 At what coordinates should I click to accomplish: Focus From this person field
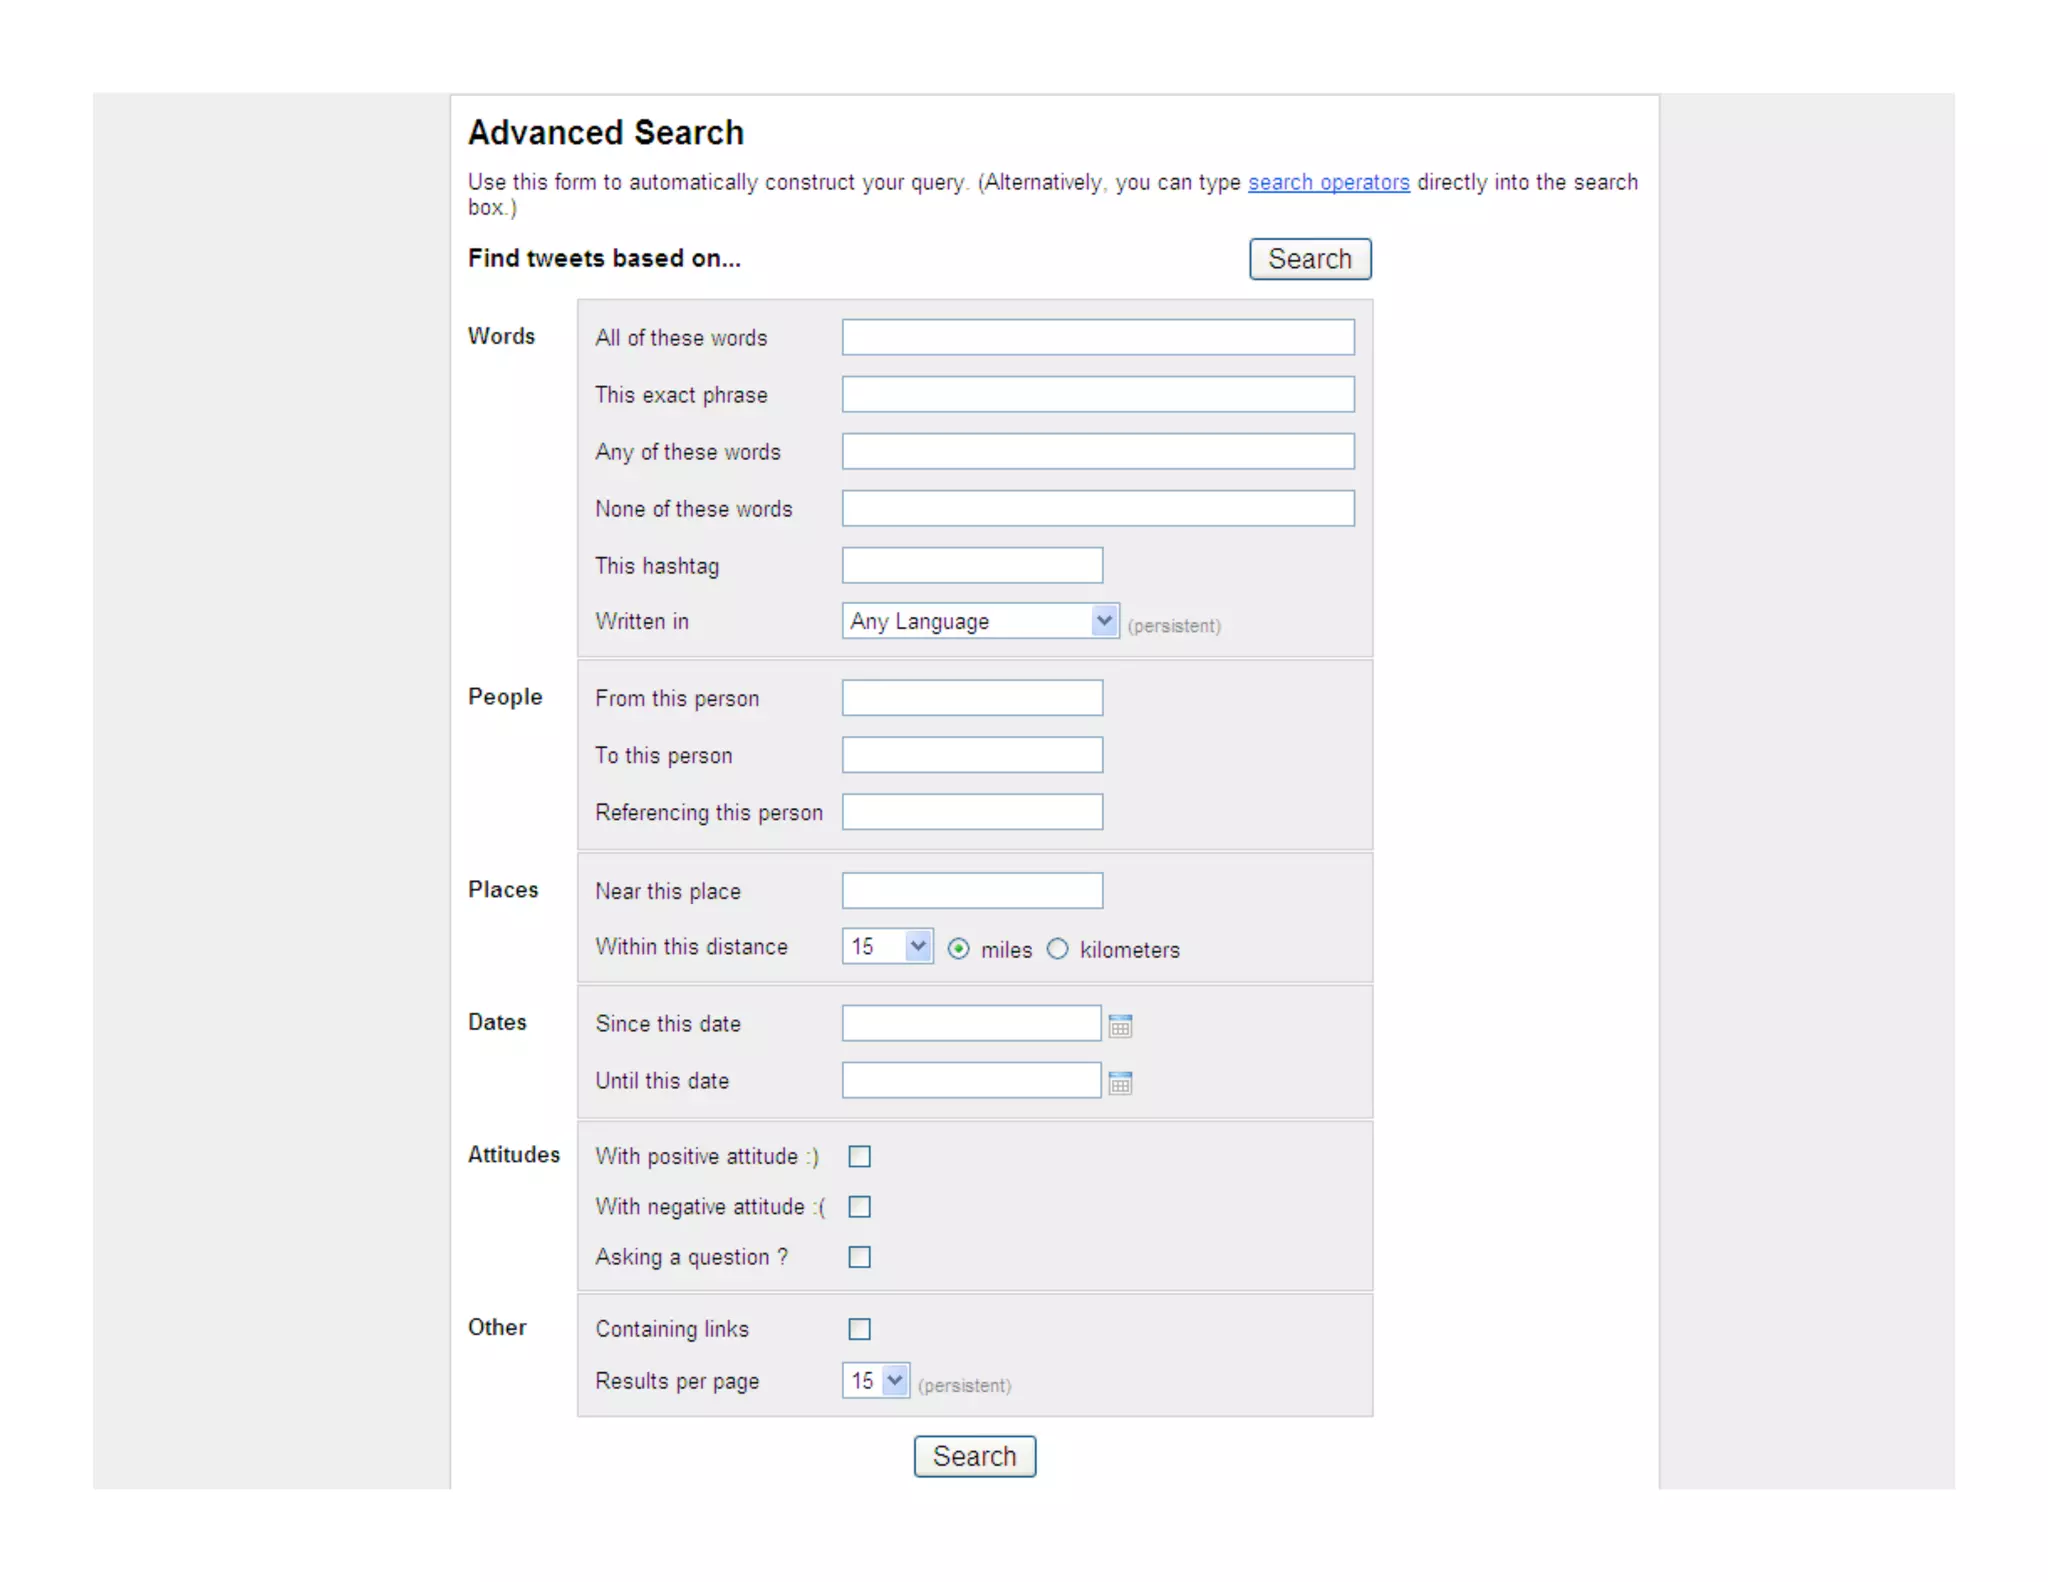pos(972,698)
